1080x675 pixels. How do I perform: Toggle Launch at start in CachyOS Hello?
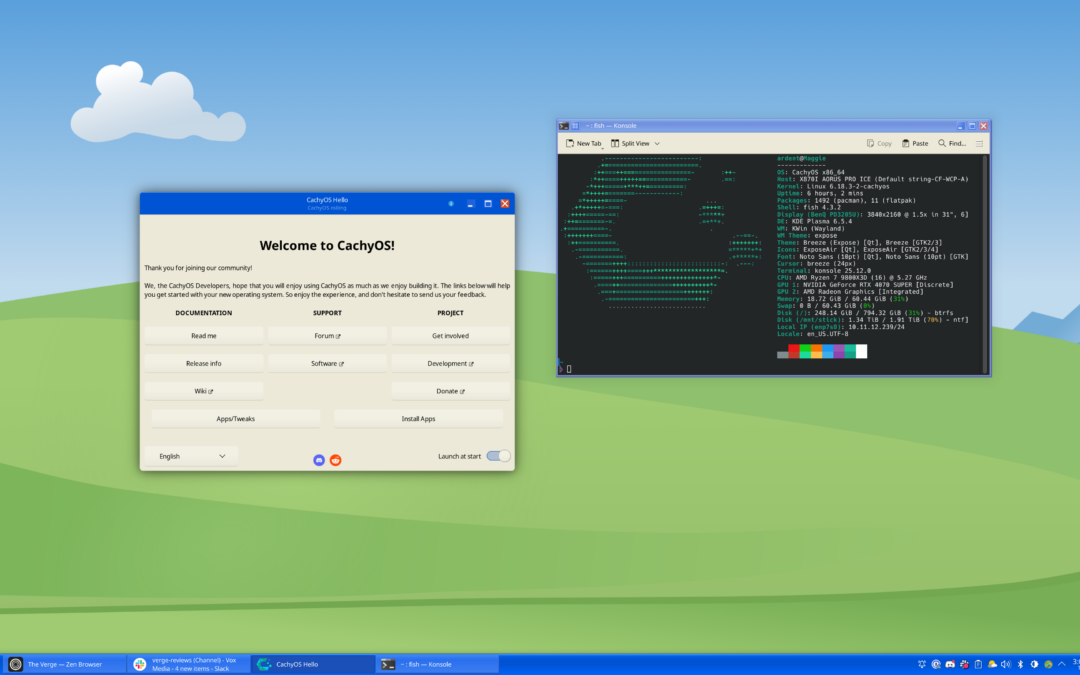tap(497, 455)
